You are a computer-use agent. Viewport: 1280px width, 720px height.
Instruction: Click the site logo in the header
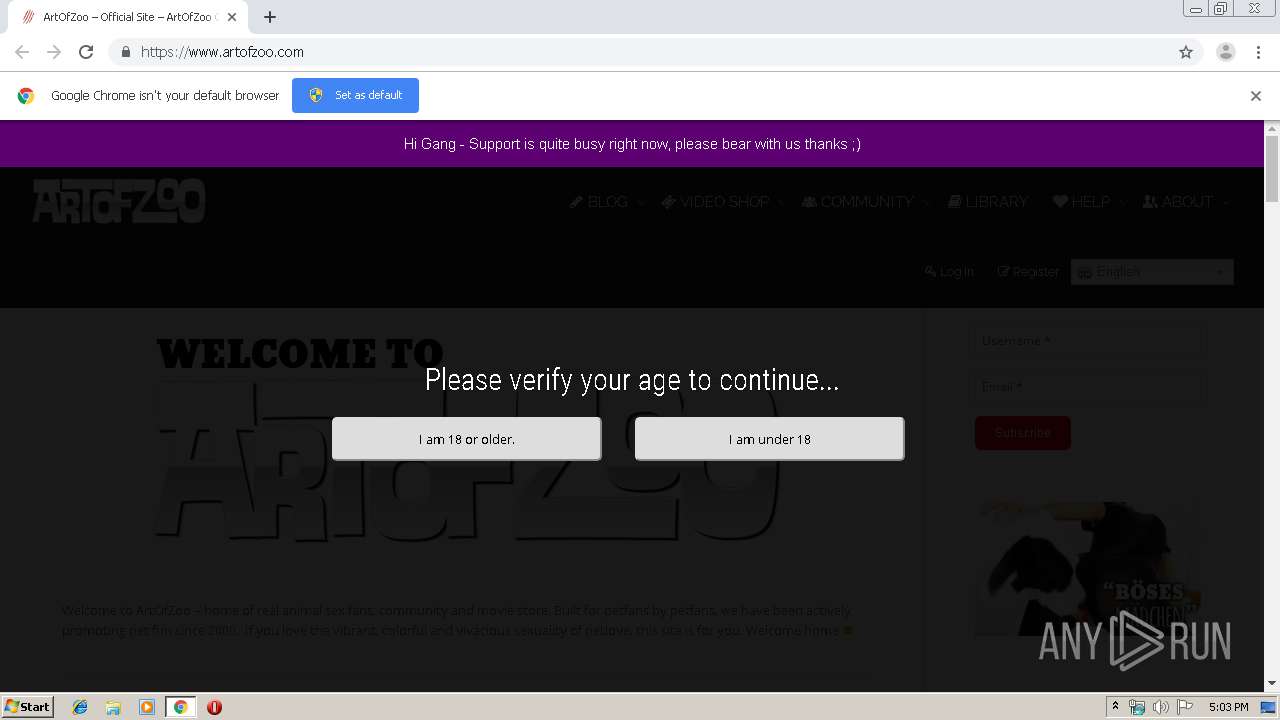point(119,201)
